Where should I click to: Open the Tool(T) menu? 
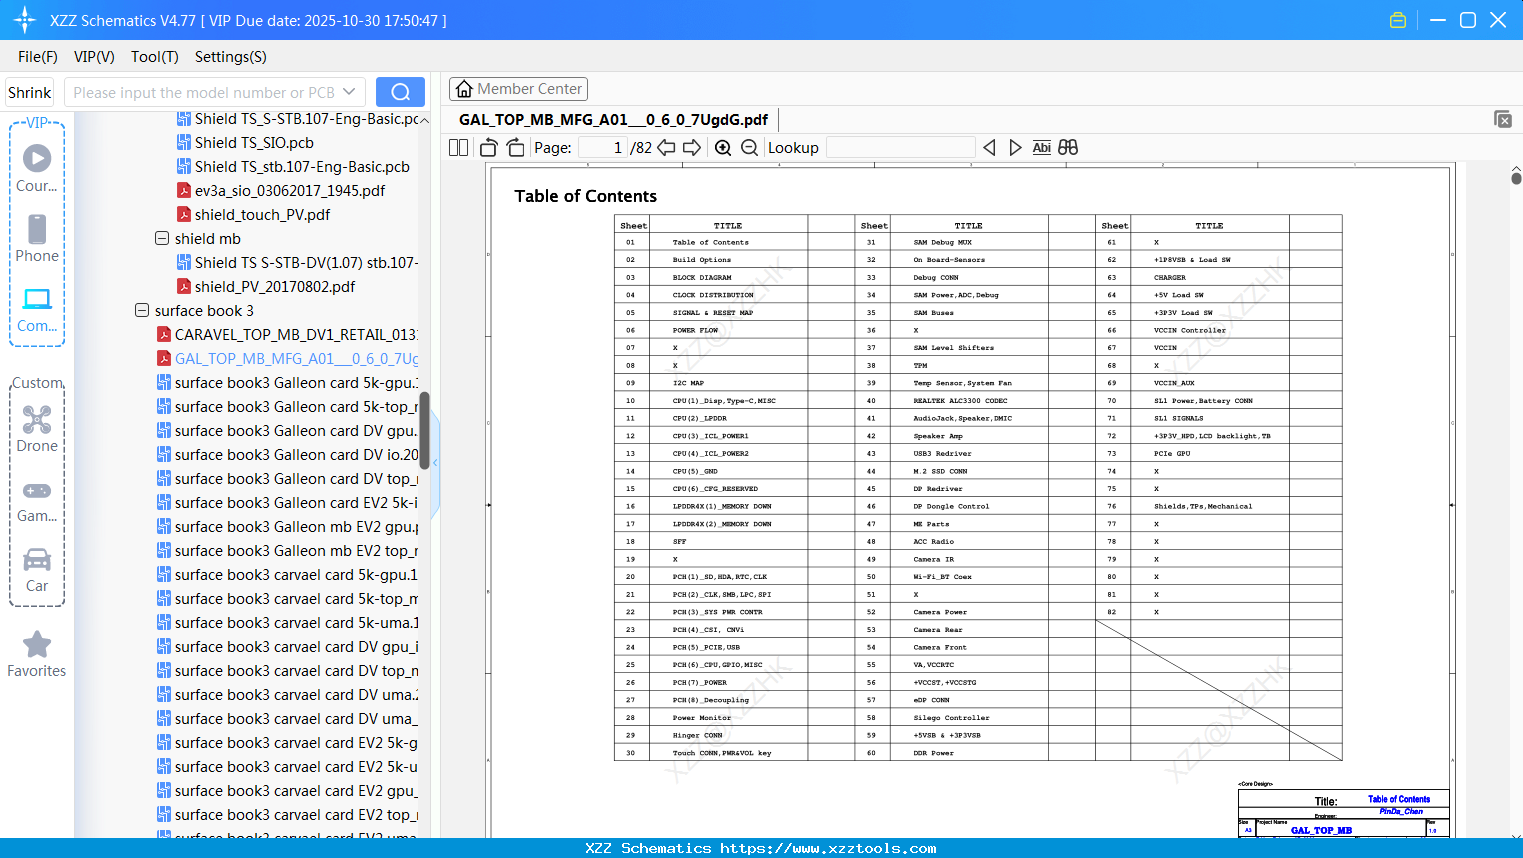tap(155, 57)
